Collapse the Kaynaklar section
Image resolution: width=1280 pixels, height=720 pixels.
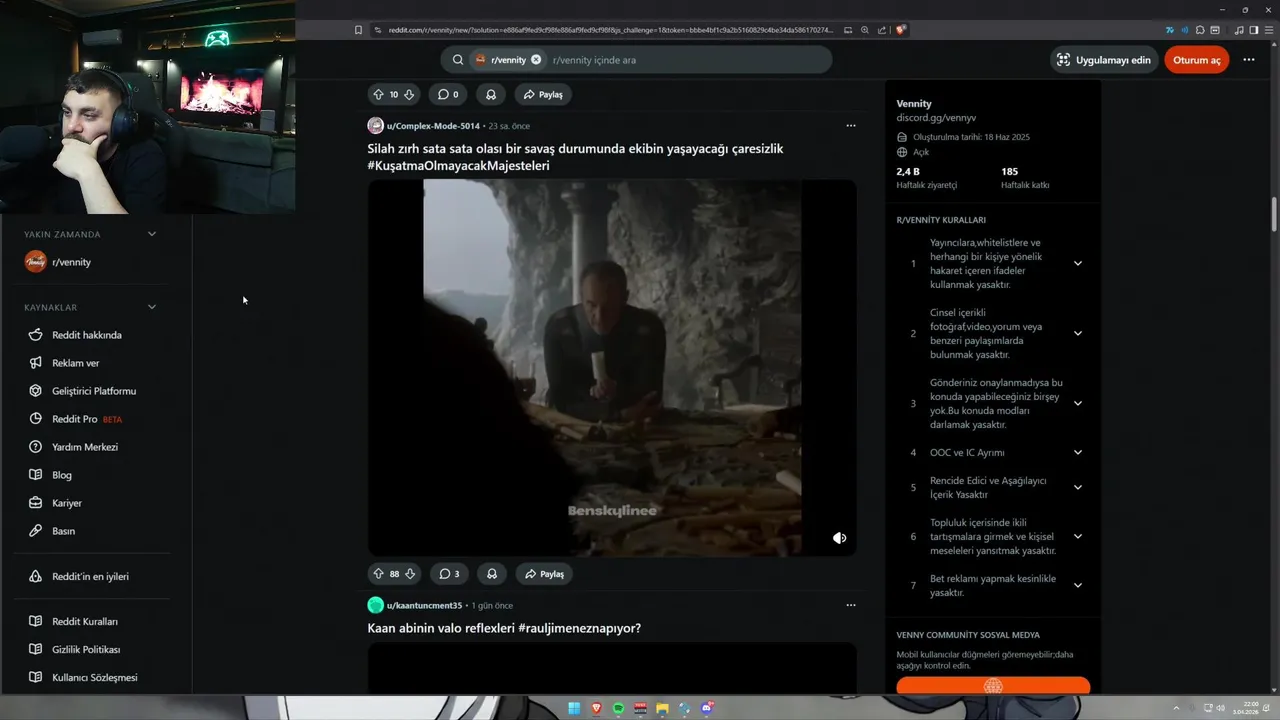click(152, 307)
